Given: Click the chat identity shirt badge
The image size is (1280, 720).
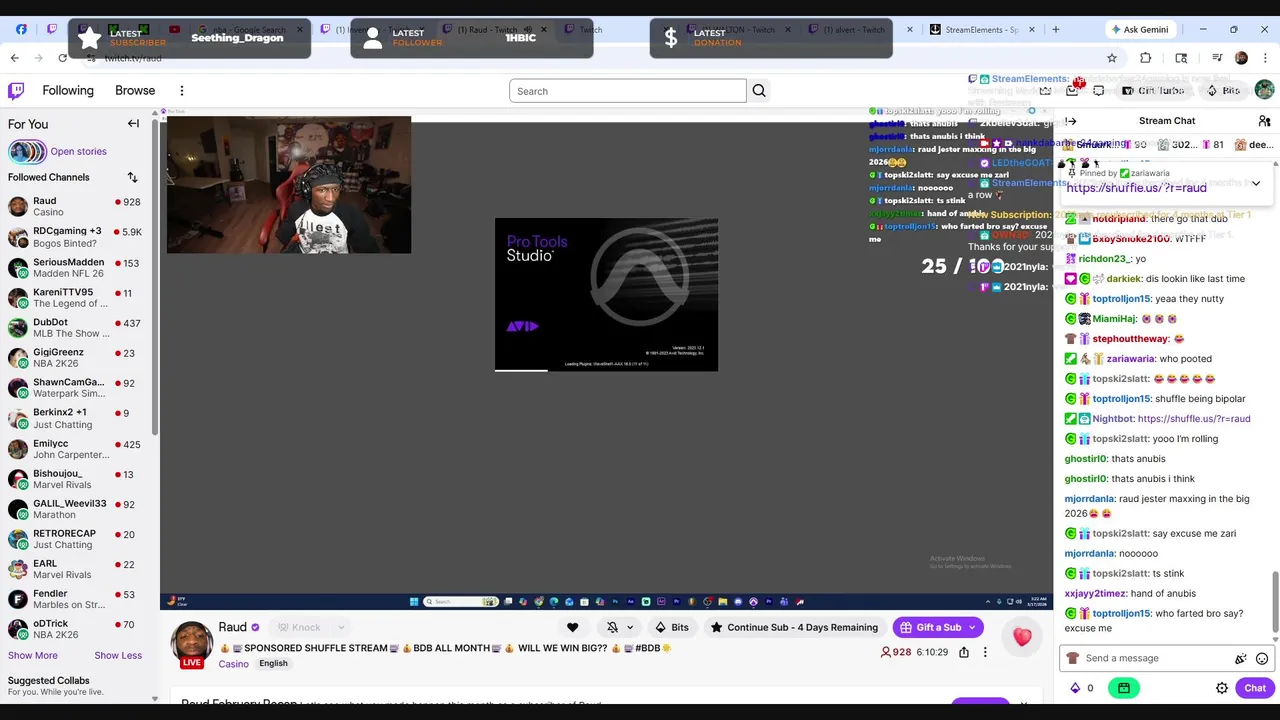Looking at the screenshot, I should coord(1073,658).
